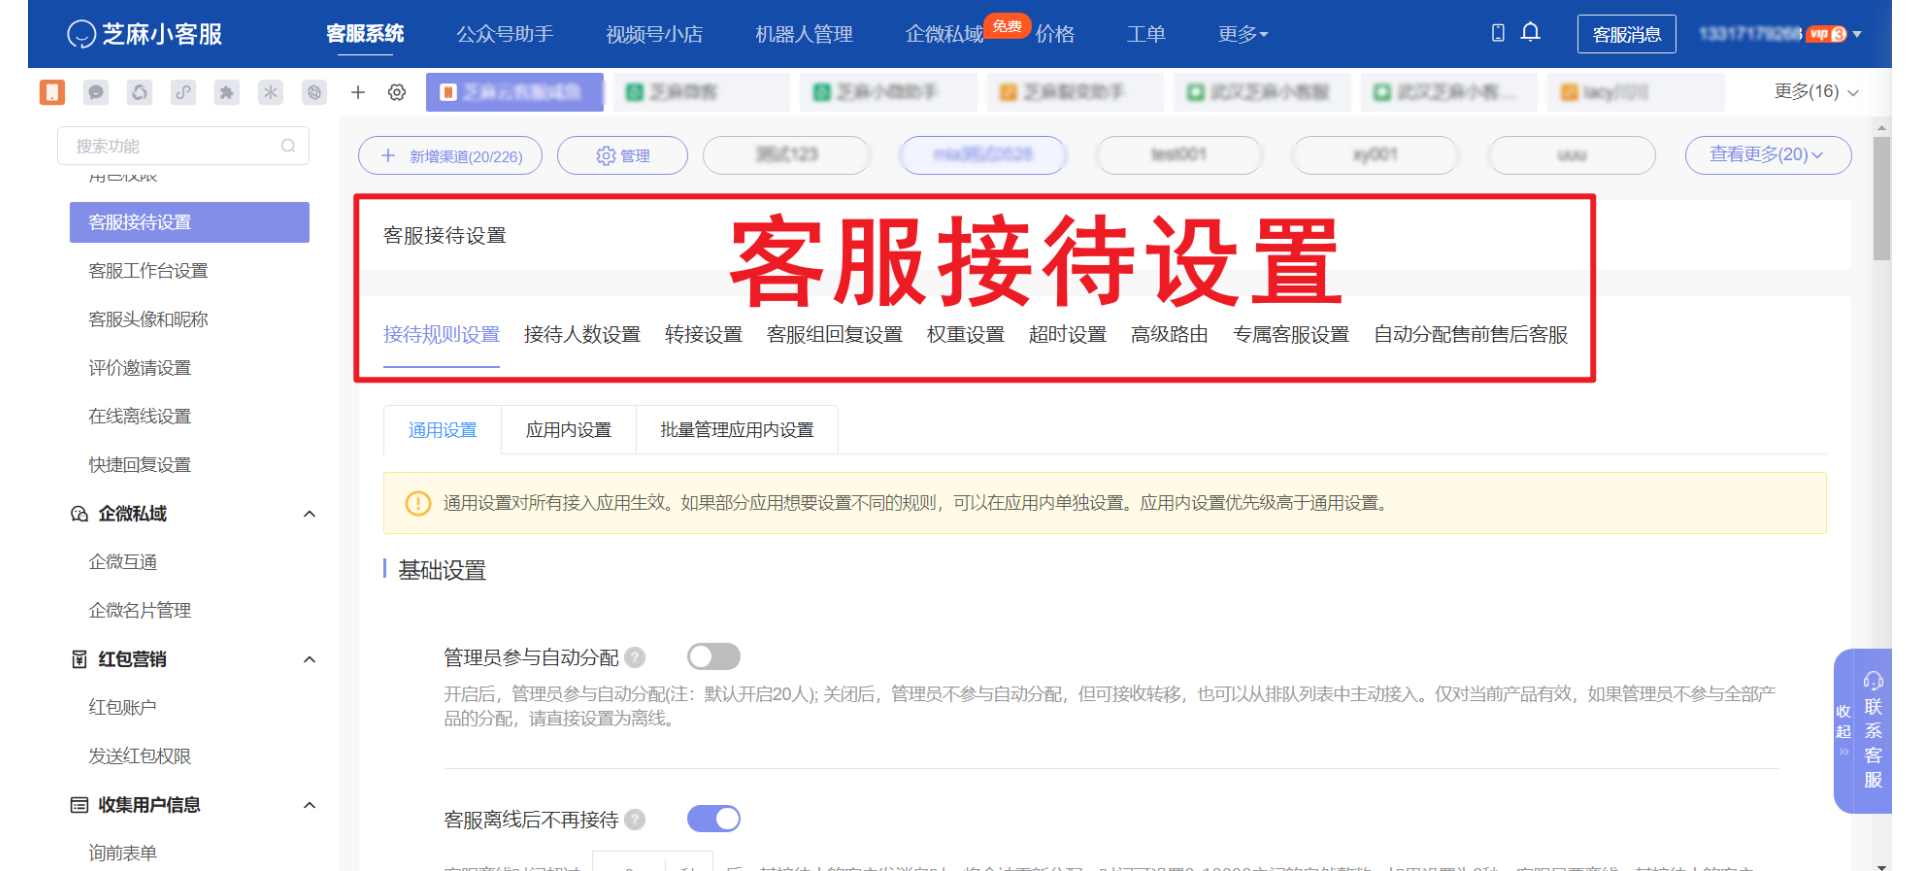The height and width of the screenshot is (871, 1920).
Task: Click the search magnifier in 搜索功能 box
Action: click(288, 146)
